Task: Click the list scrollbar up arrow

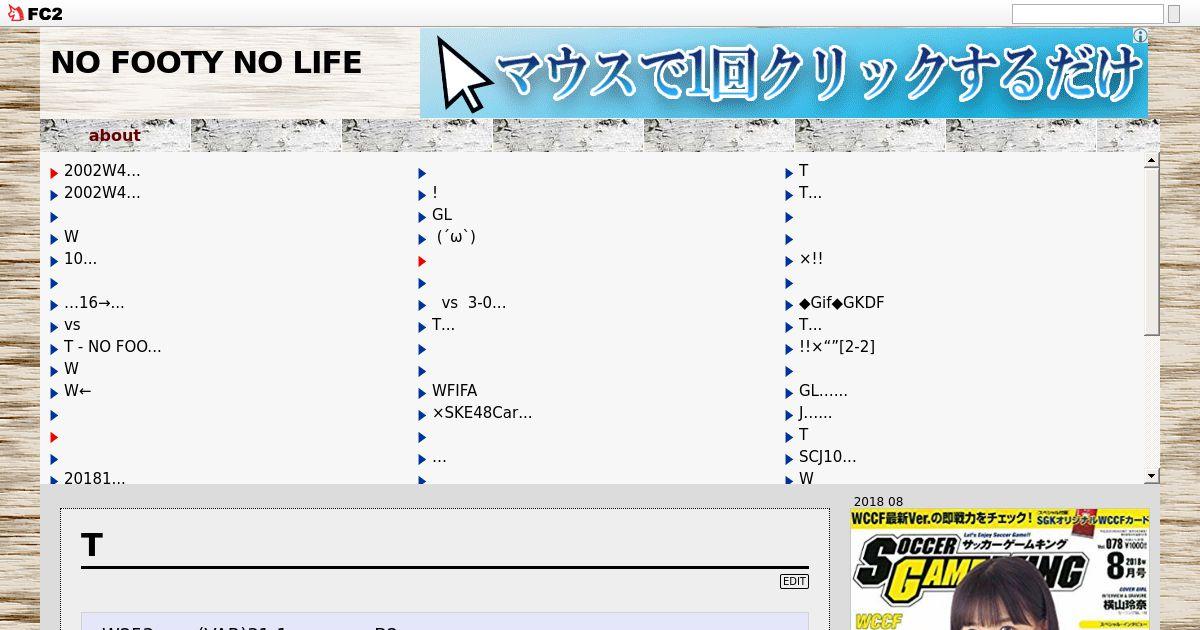Action: click(1151, 159)
